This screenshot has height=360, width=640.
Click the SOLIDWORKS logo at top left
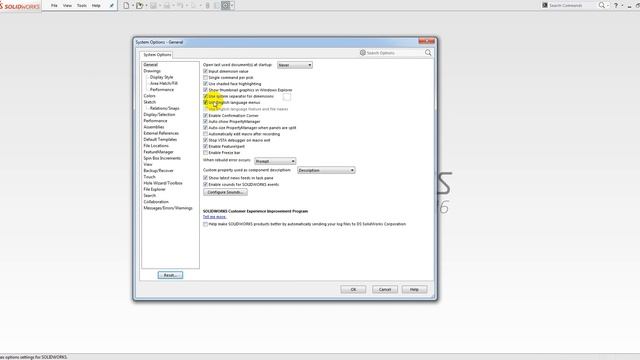coord(20,6)
